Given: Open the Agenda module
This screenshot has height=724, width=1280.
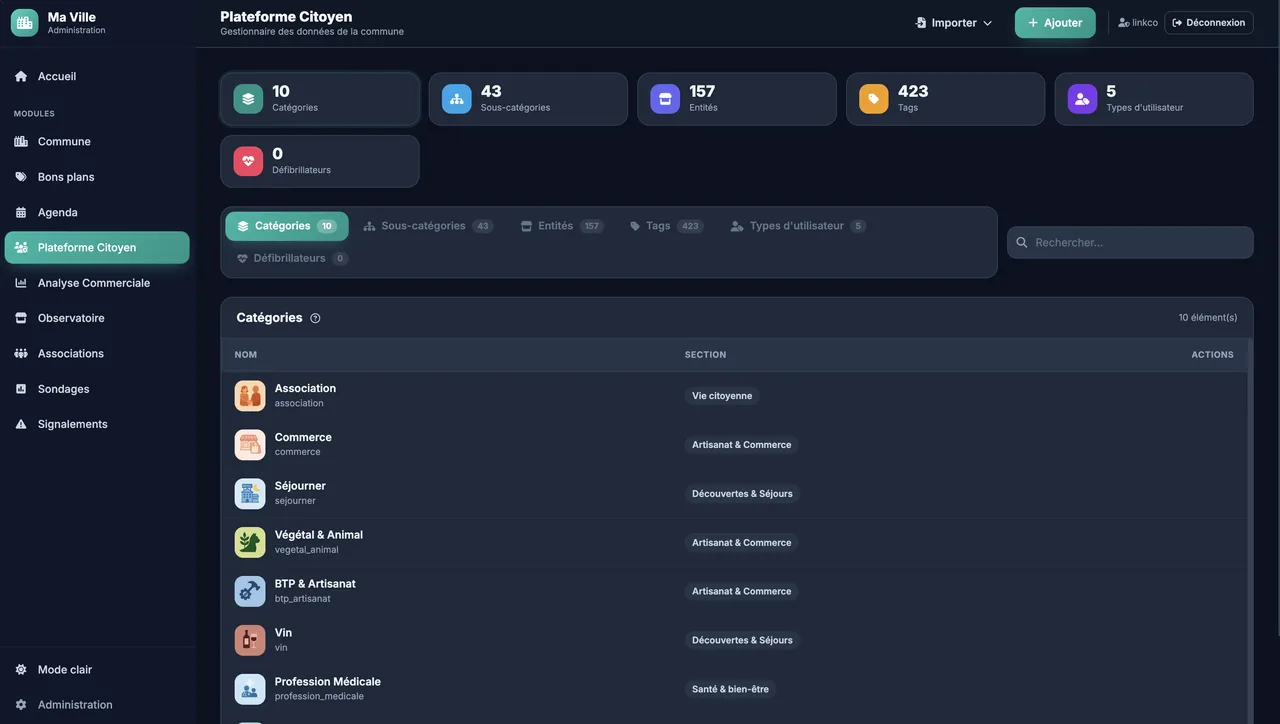Looking at the screenshot, I should click(x=98, y=212).
